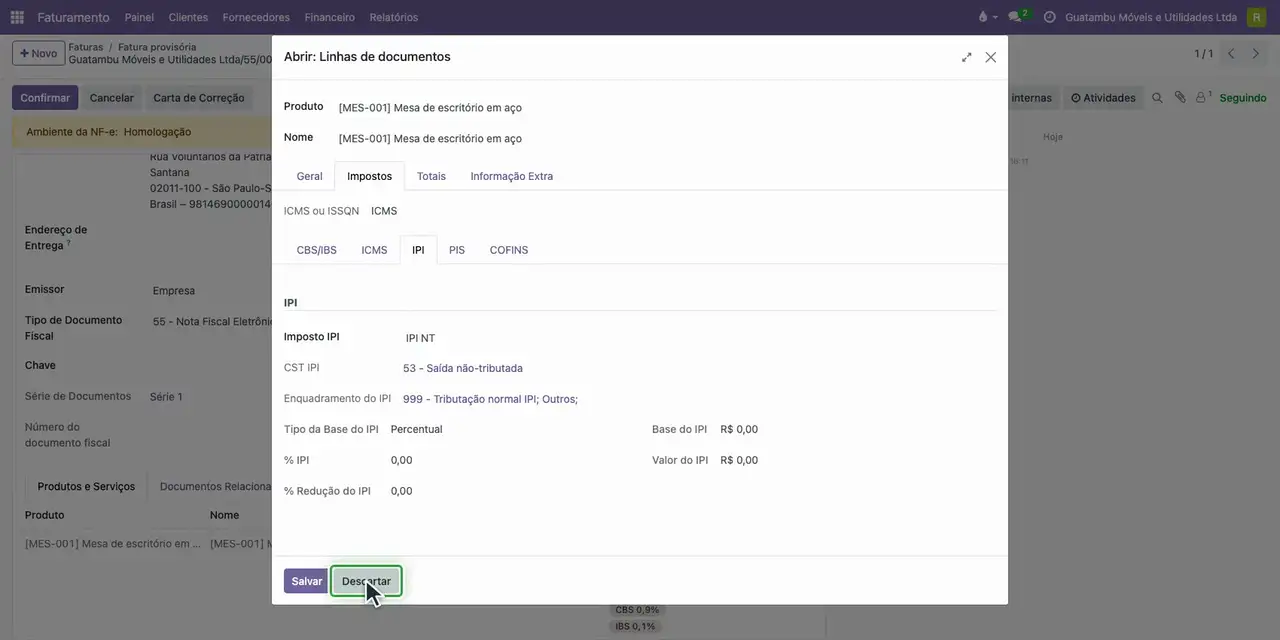Image resolution: width=1280 pixels, height=640 pixels.
Task: Open the COFINS tax tab
Action: 509,250
